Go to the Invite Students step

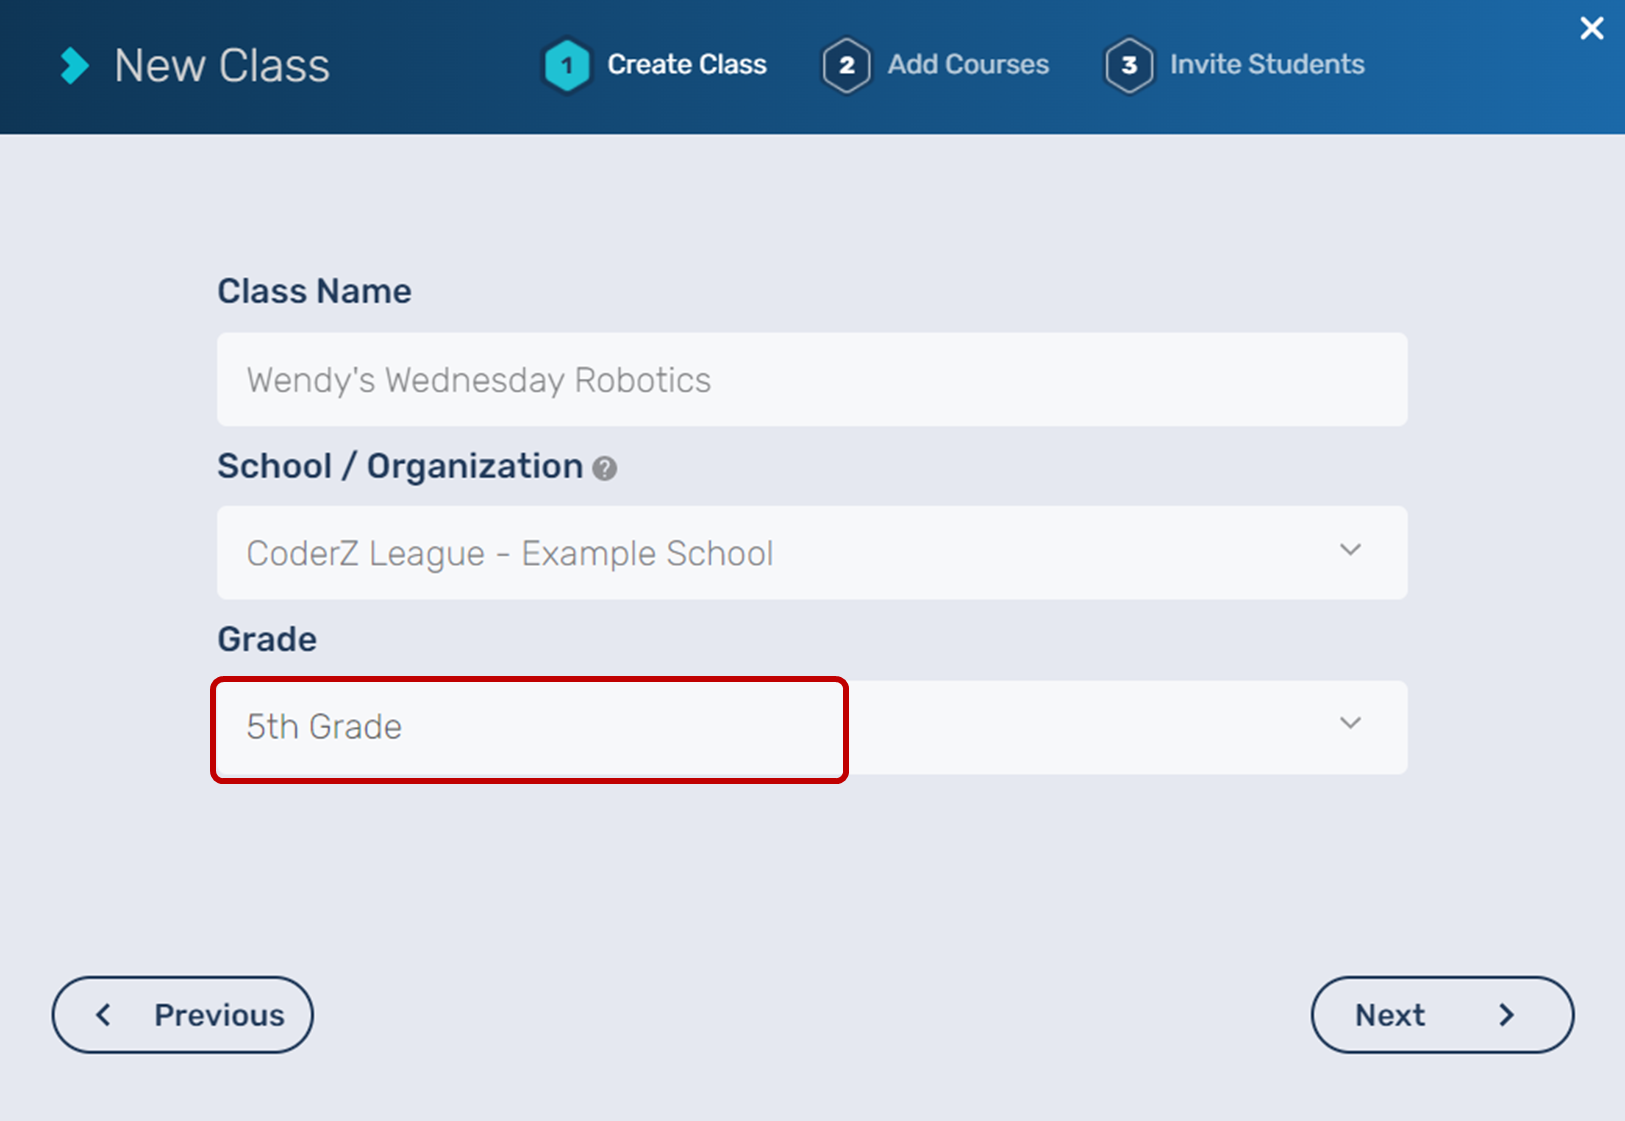(x=1267, y=65)
